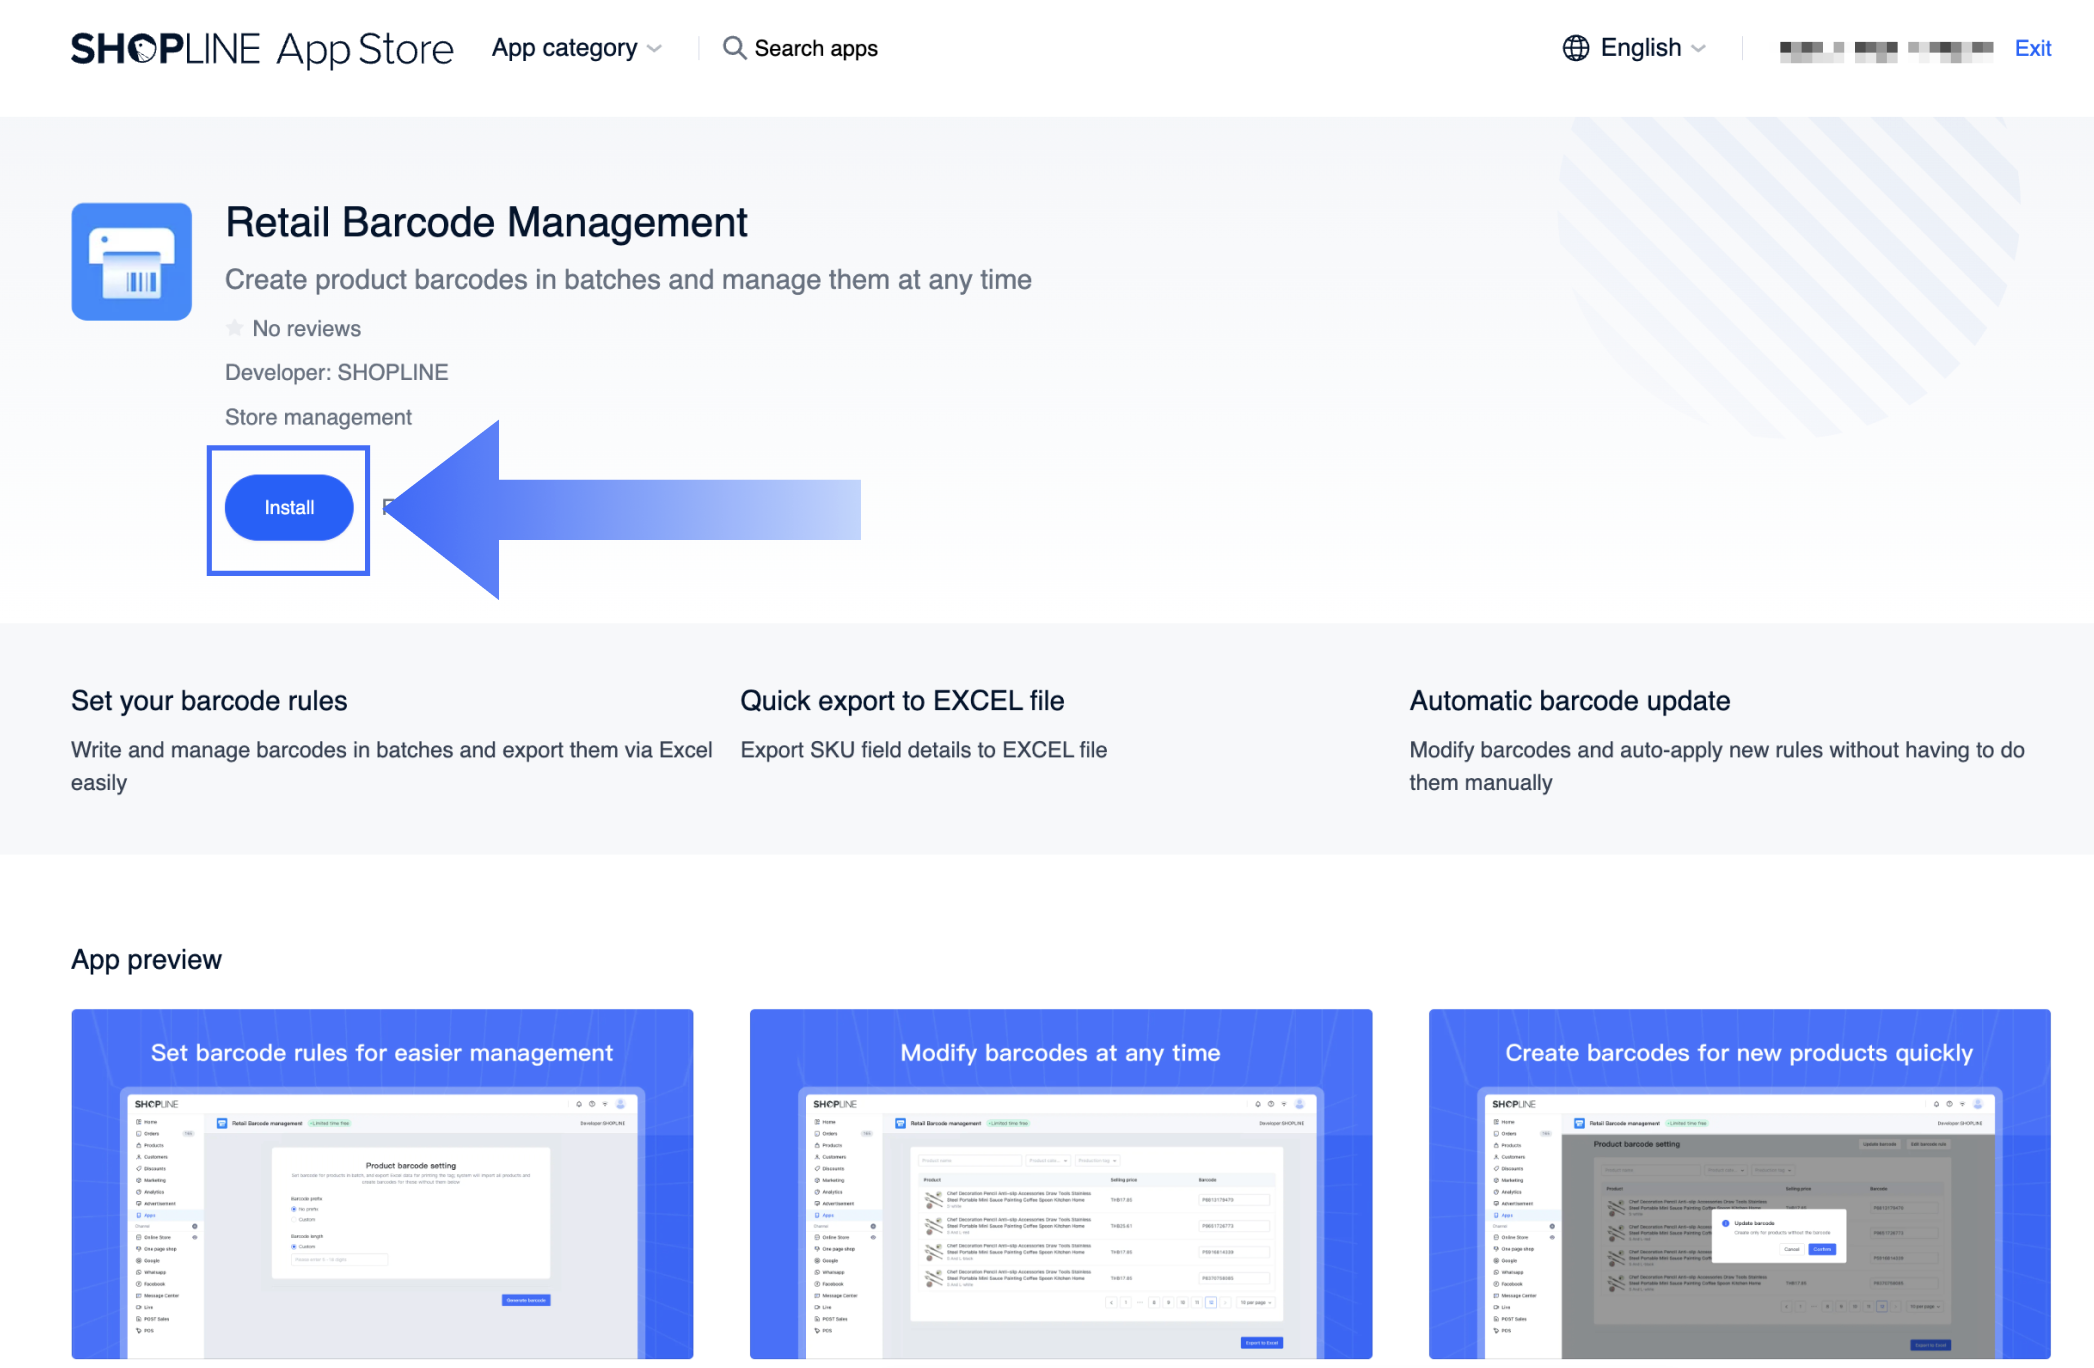Screen dimensions: 2094x1368
Task: Click the Search apps field
Action: (816, 48)
